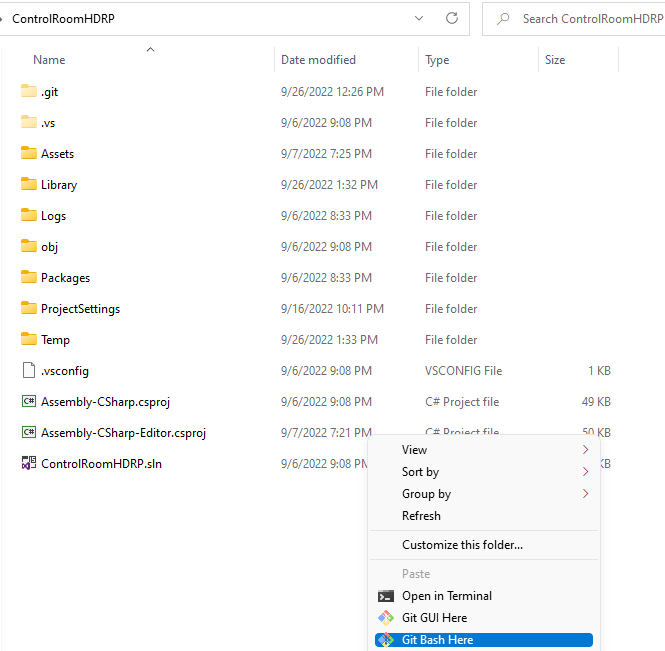665x651 pixels.
Task: Click the 9/16/2022 10:11 PM date cell
Action: (x=332, y=309)
